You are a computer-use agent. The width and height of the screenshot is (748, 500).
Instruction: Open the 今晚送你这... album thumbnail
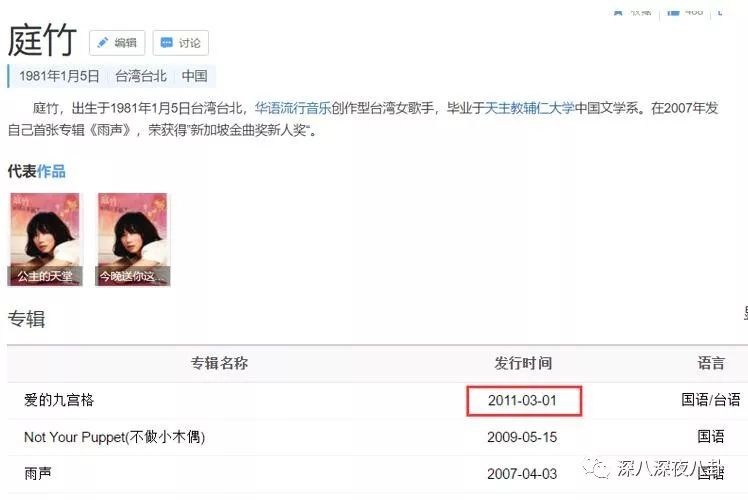click(x=133, y=240)
